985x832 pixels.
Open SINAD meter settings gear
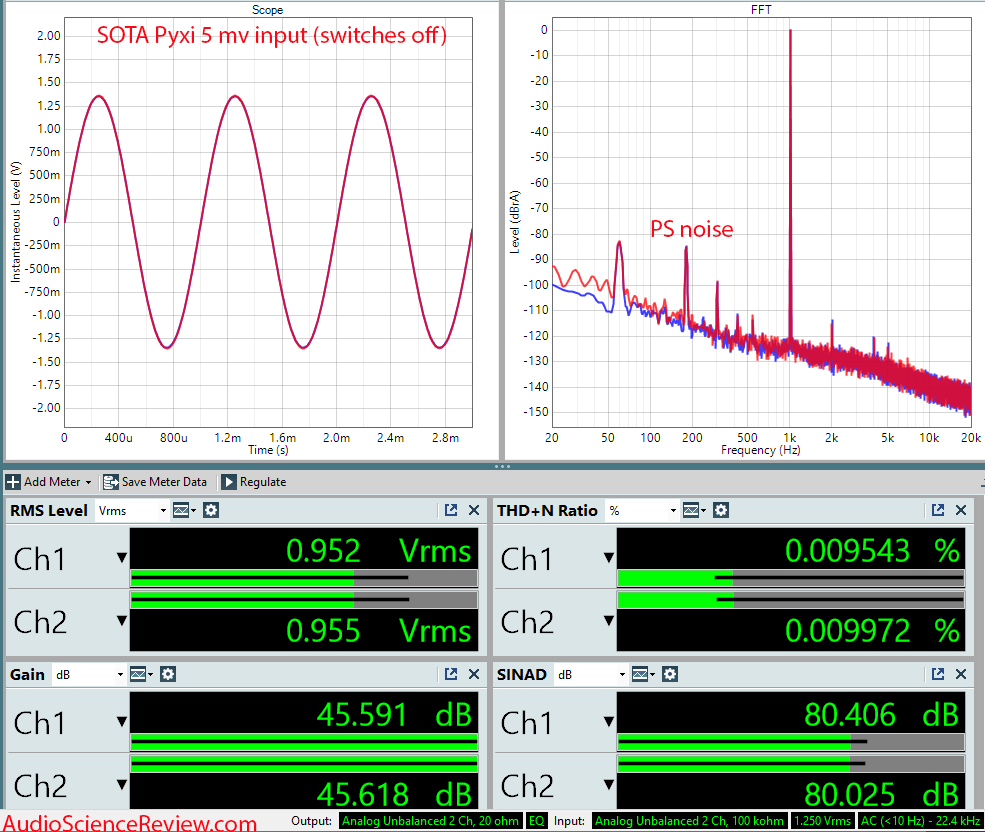(670, 674)
